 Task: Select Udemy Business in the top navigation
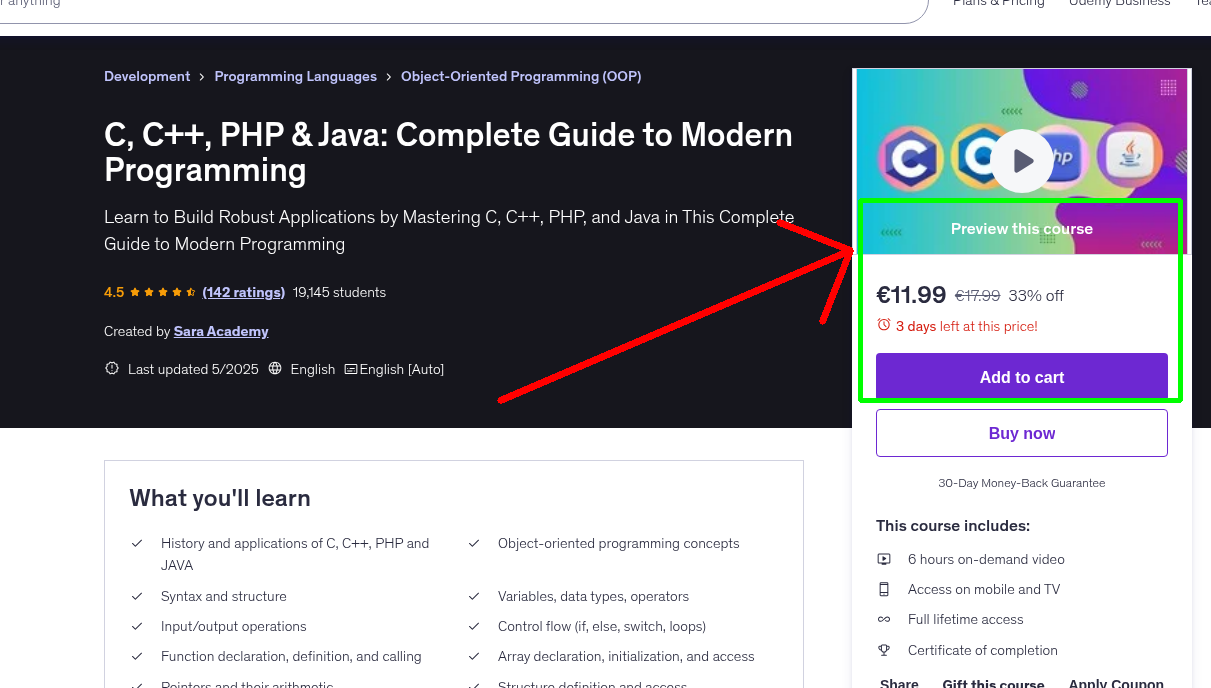click(x=1118, y=4)
